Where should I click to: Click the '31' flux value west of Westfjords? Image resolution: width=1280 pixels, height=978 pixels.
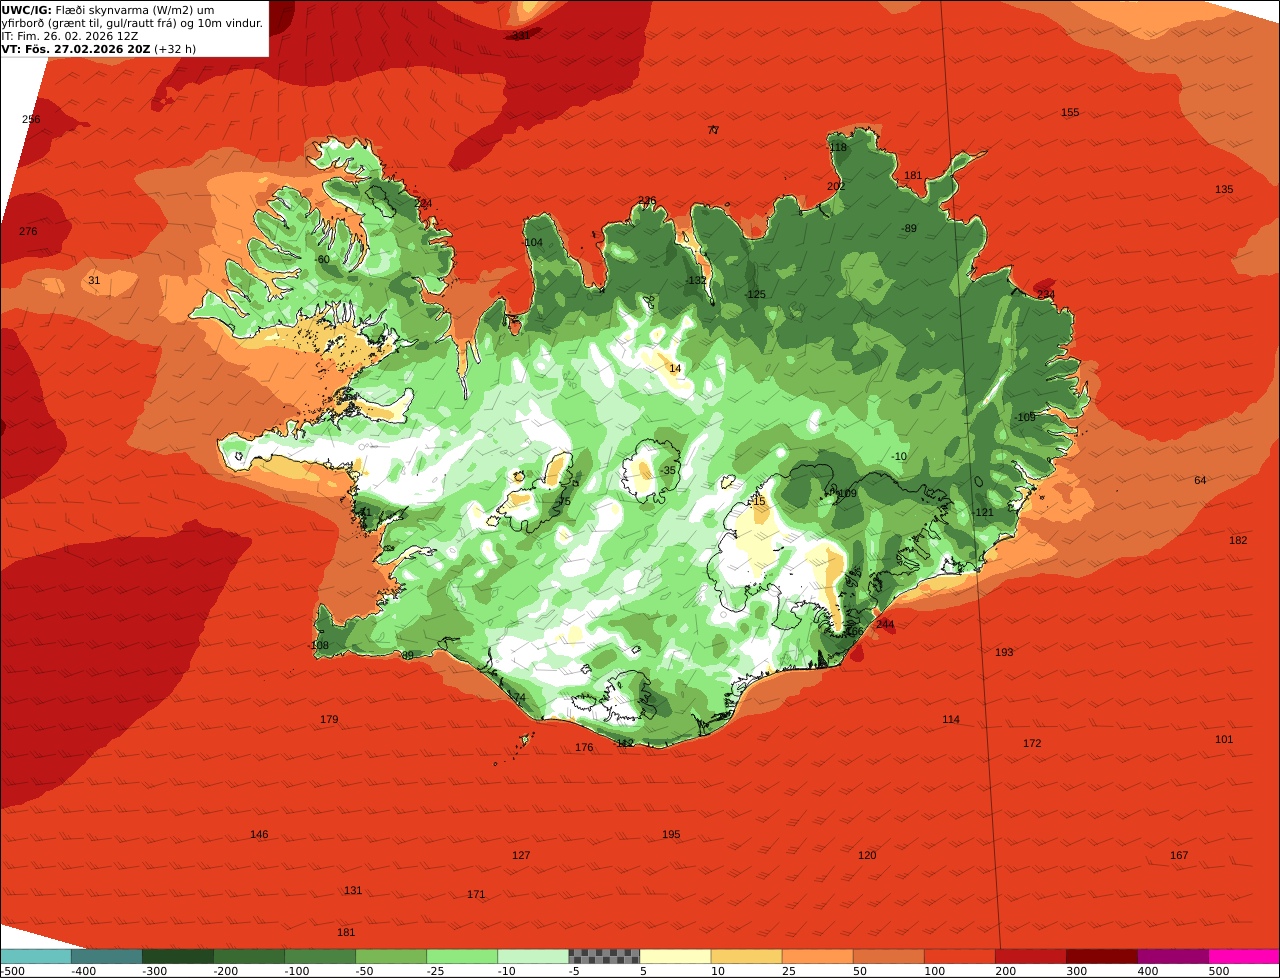click(94, 280)
